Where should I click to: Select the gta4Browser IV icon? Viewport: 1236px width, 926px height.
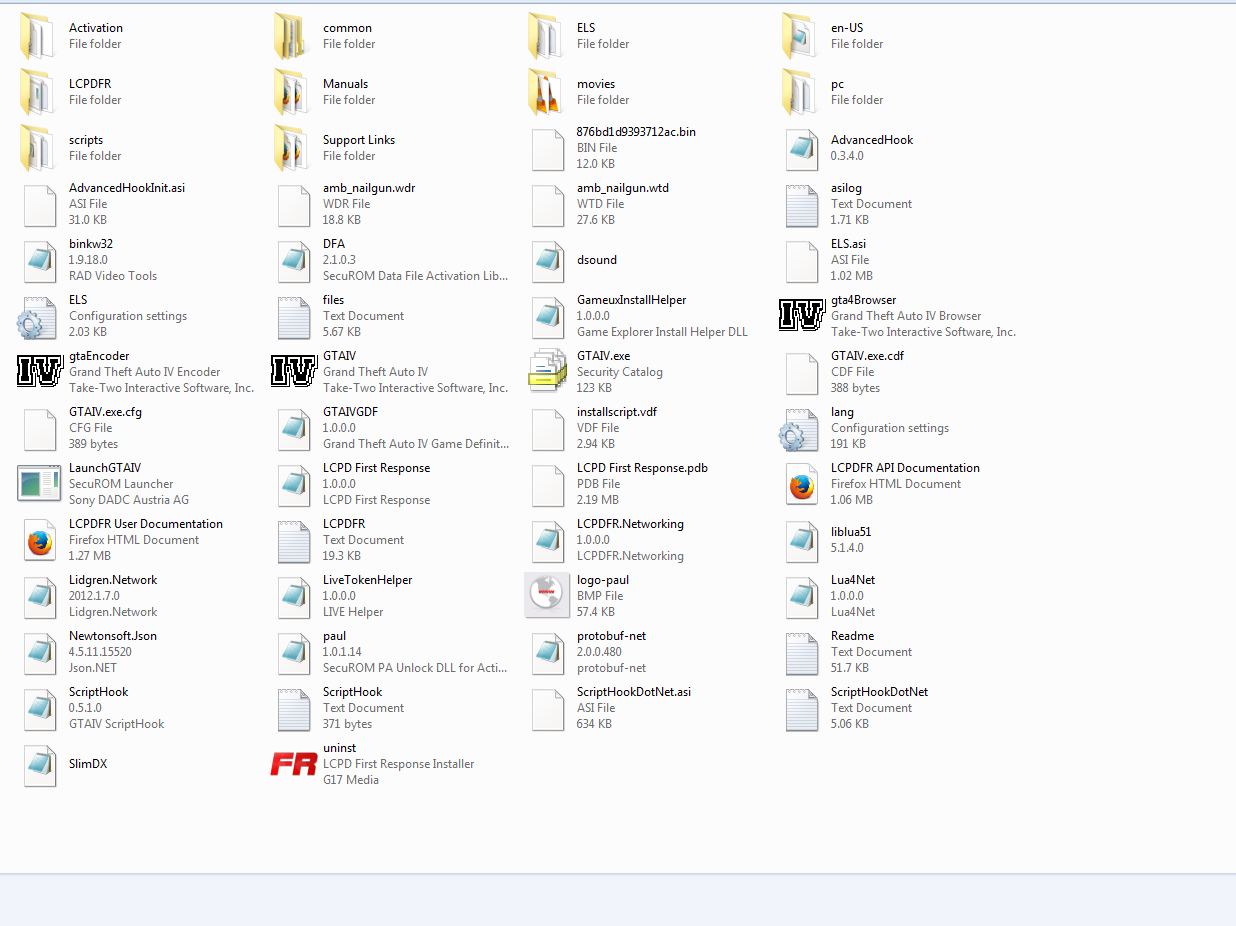pyautogui.click(x=802, y=315)
